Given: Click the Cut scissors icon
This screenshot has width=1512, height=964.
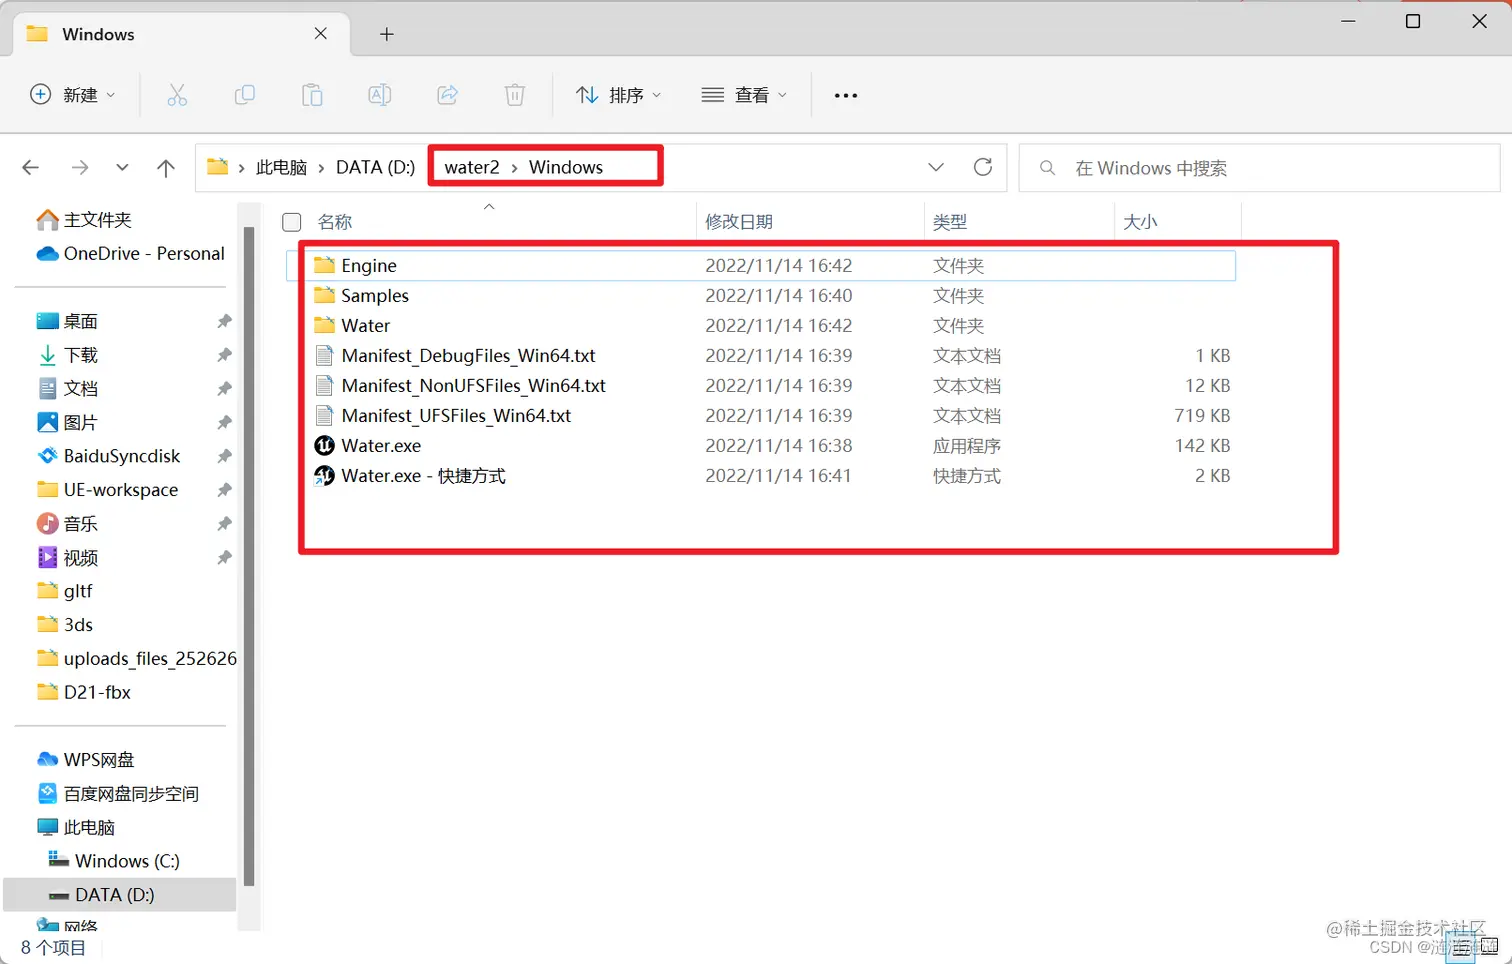Looking at the screenshot, I should pyautogui.click(x=177, y=95).
